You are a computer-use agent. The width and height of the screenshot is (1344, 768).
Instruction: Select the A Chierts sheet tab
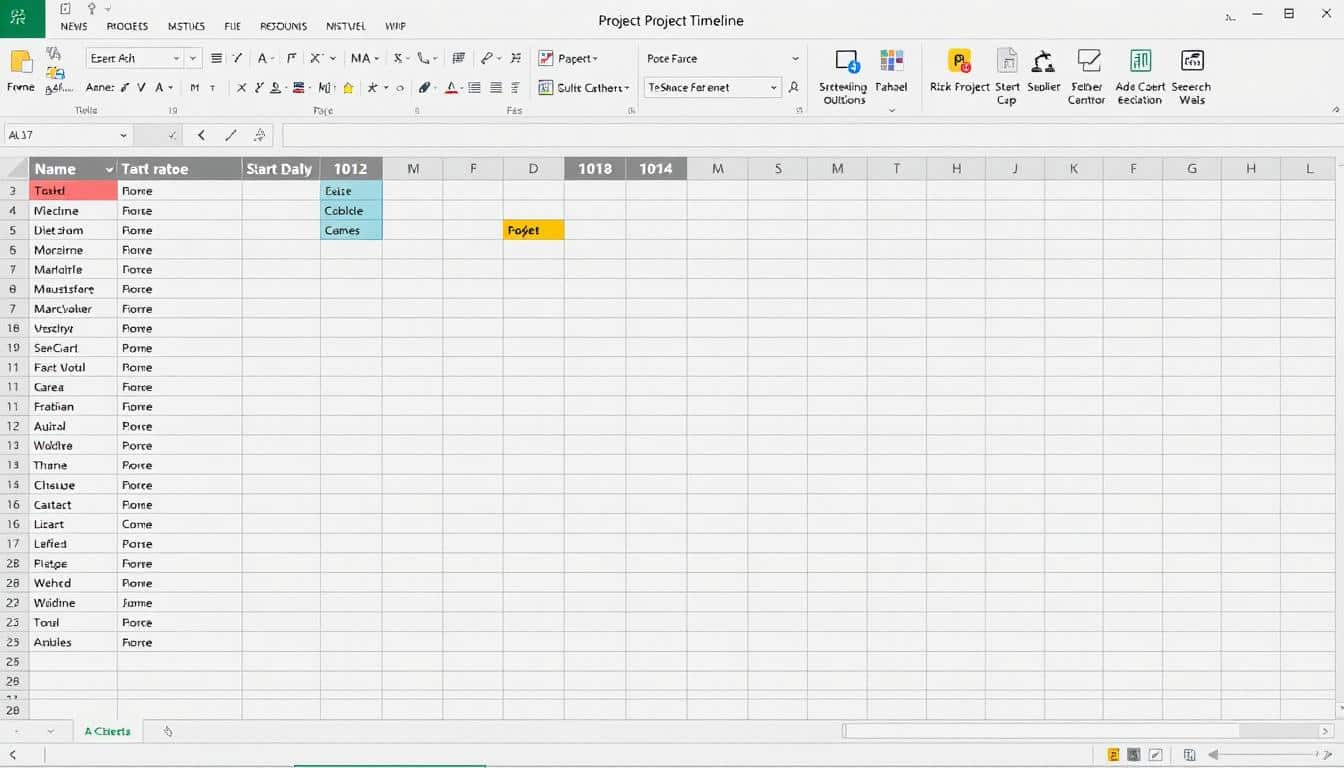[108, 731]
